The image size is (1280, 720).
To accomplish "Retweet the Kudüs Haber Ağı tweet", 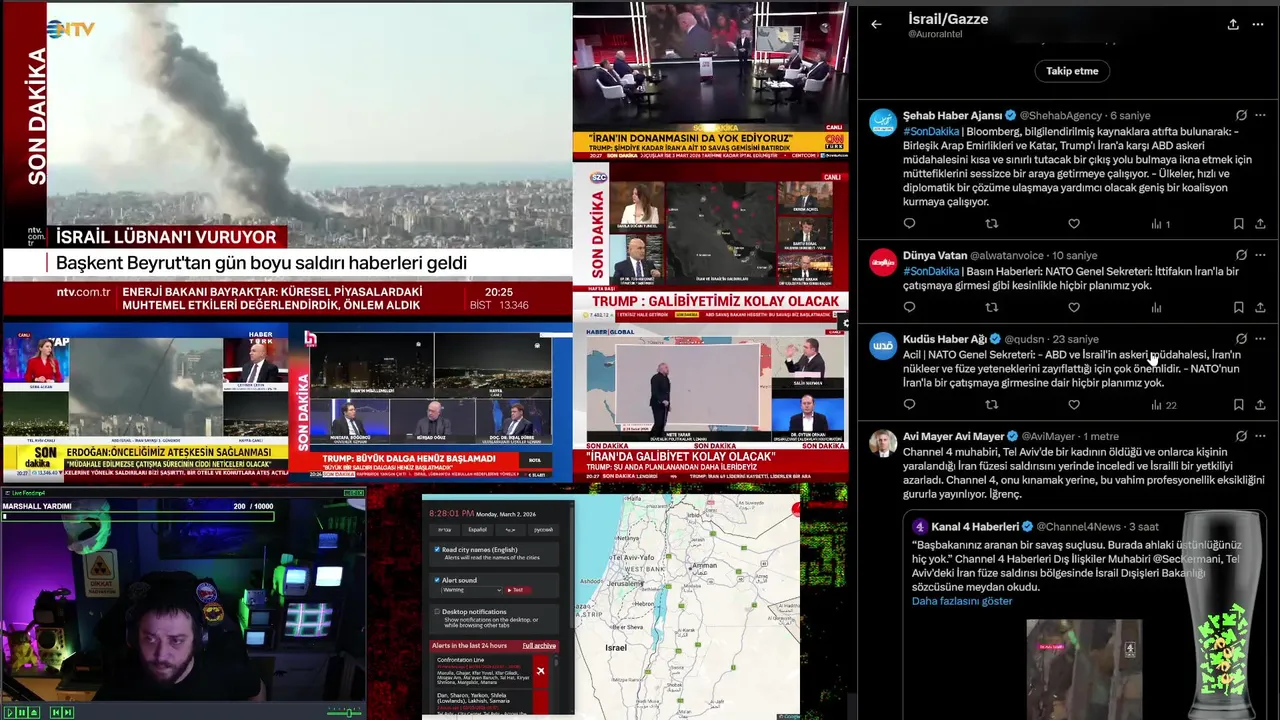I will [x=992, y=405].
